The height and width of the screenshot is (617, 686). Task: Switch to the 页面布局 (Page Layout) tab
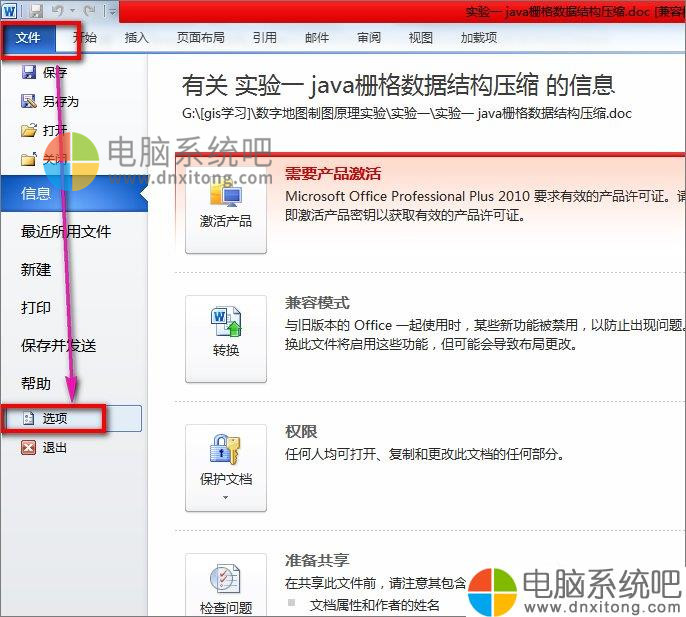(x=200, y=38)
